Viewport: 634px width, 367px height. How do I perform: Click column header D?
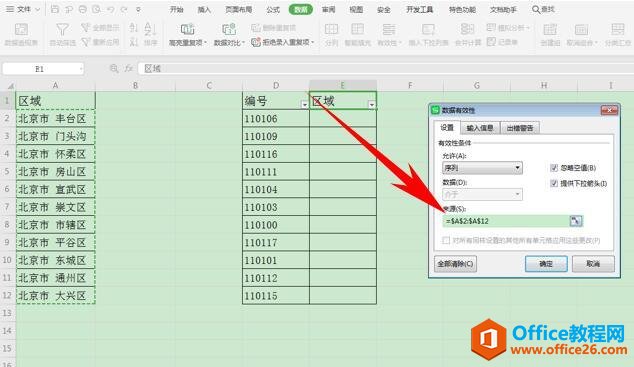point(276,86)
